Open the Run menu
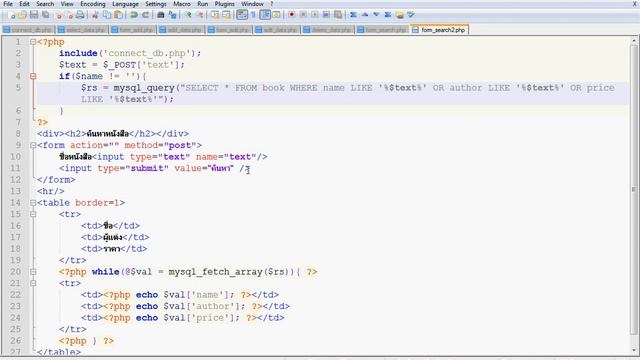The height and width of the screenshot is (360, 640). click(202, 4)
